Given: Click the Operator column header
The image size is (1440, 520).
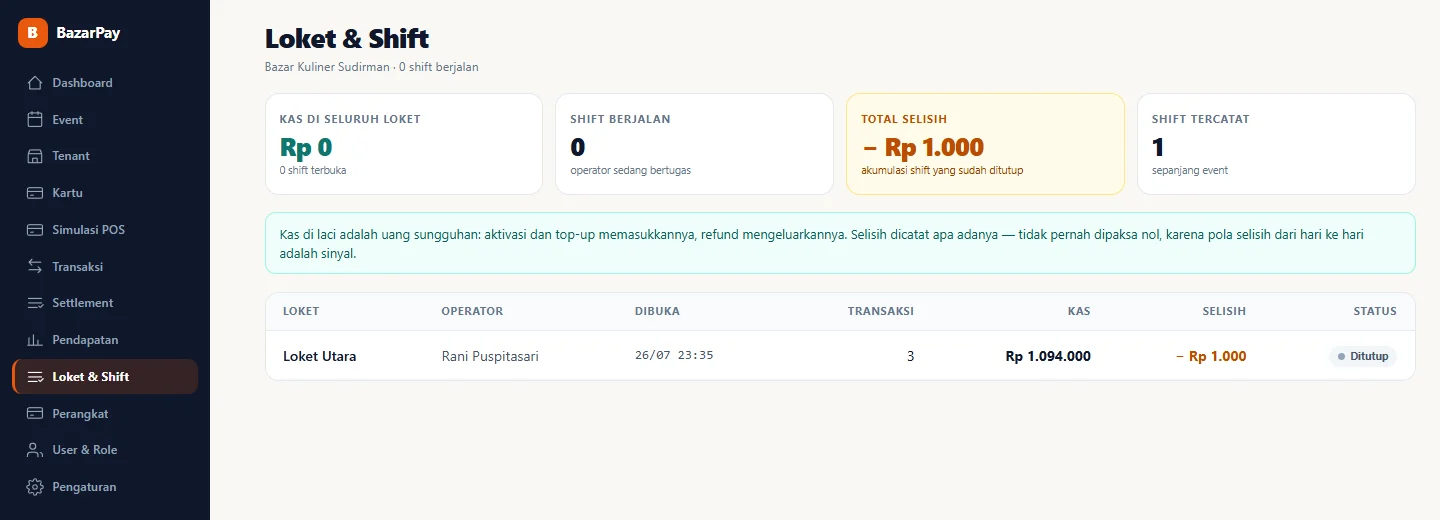Looking at the screenshot, I should click(x=472, y=311).
